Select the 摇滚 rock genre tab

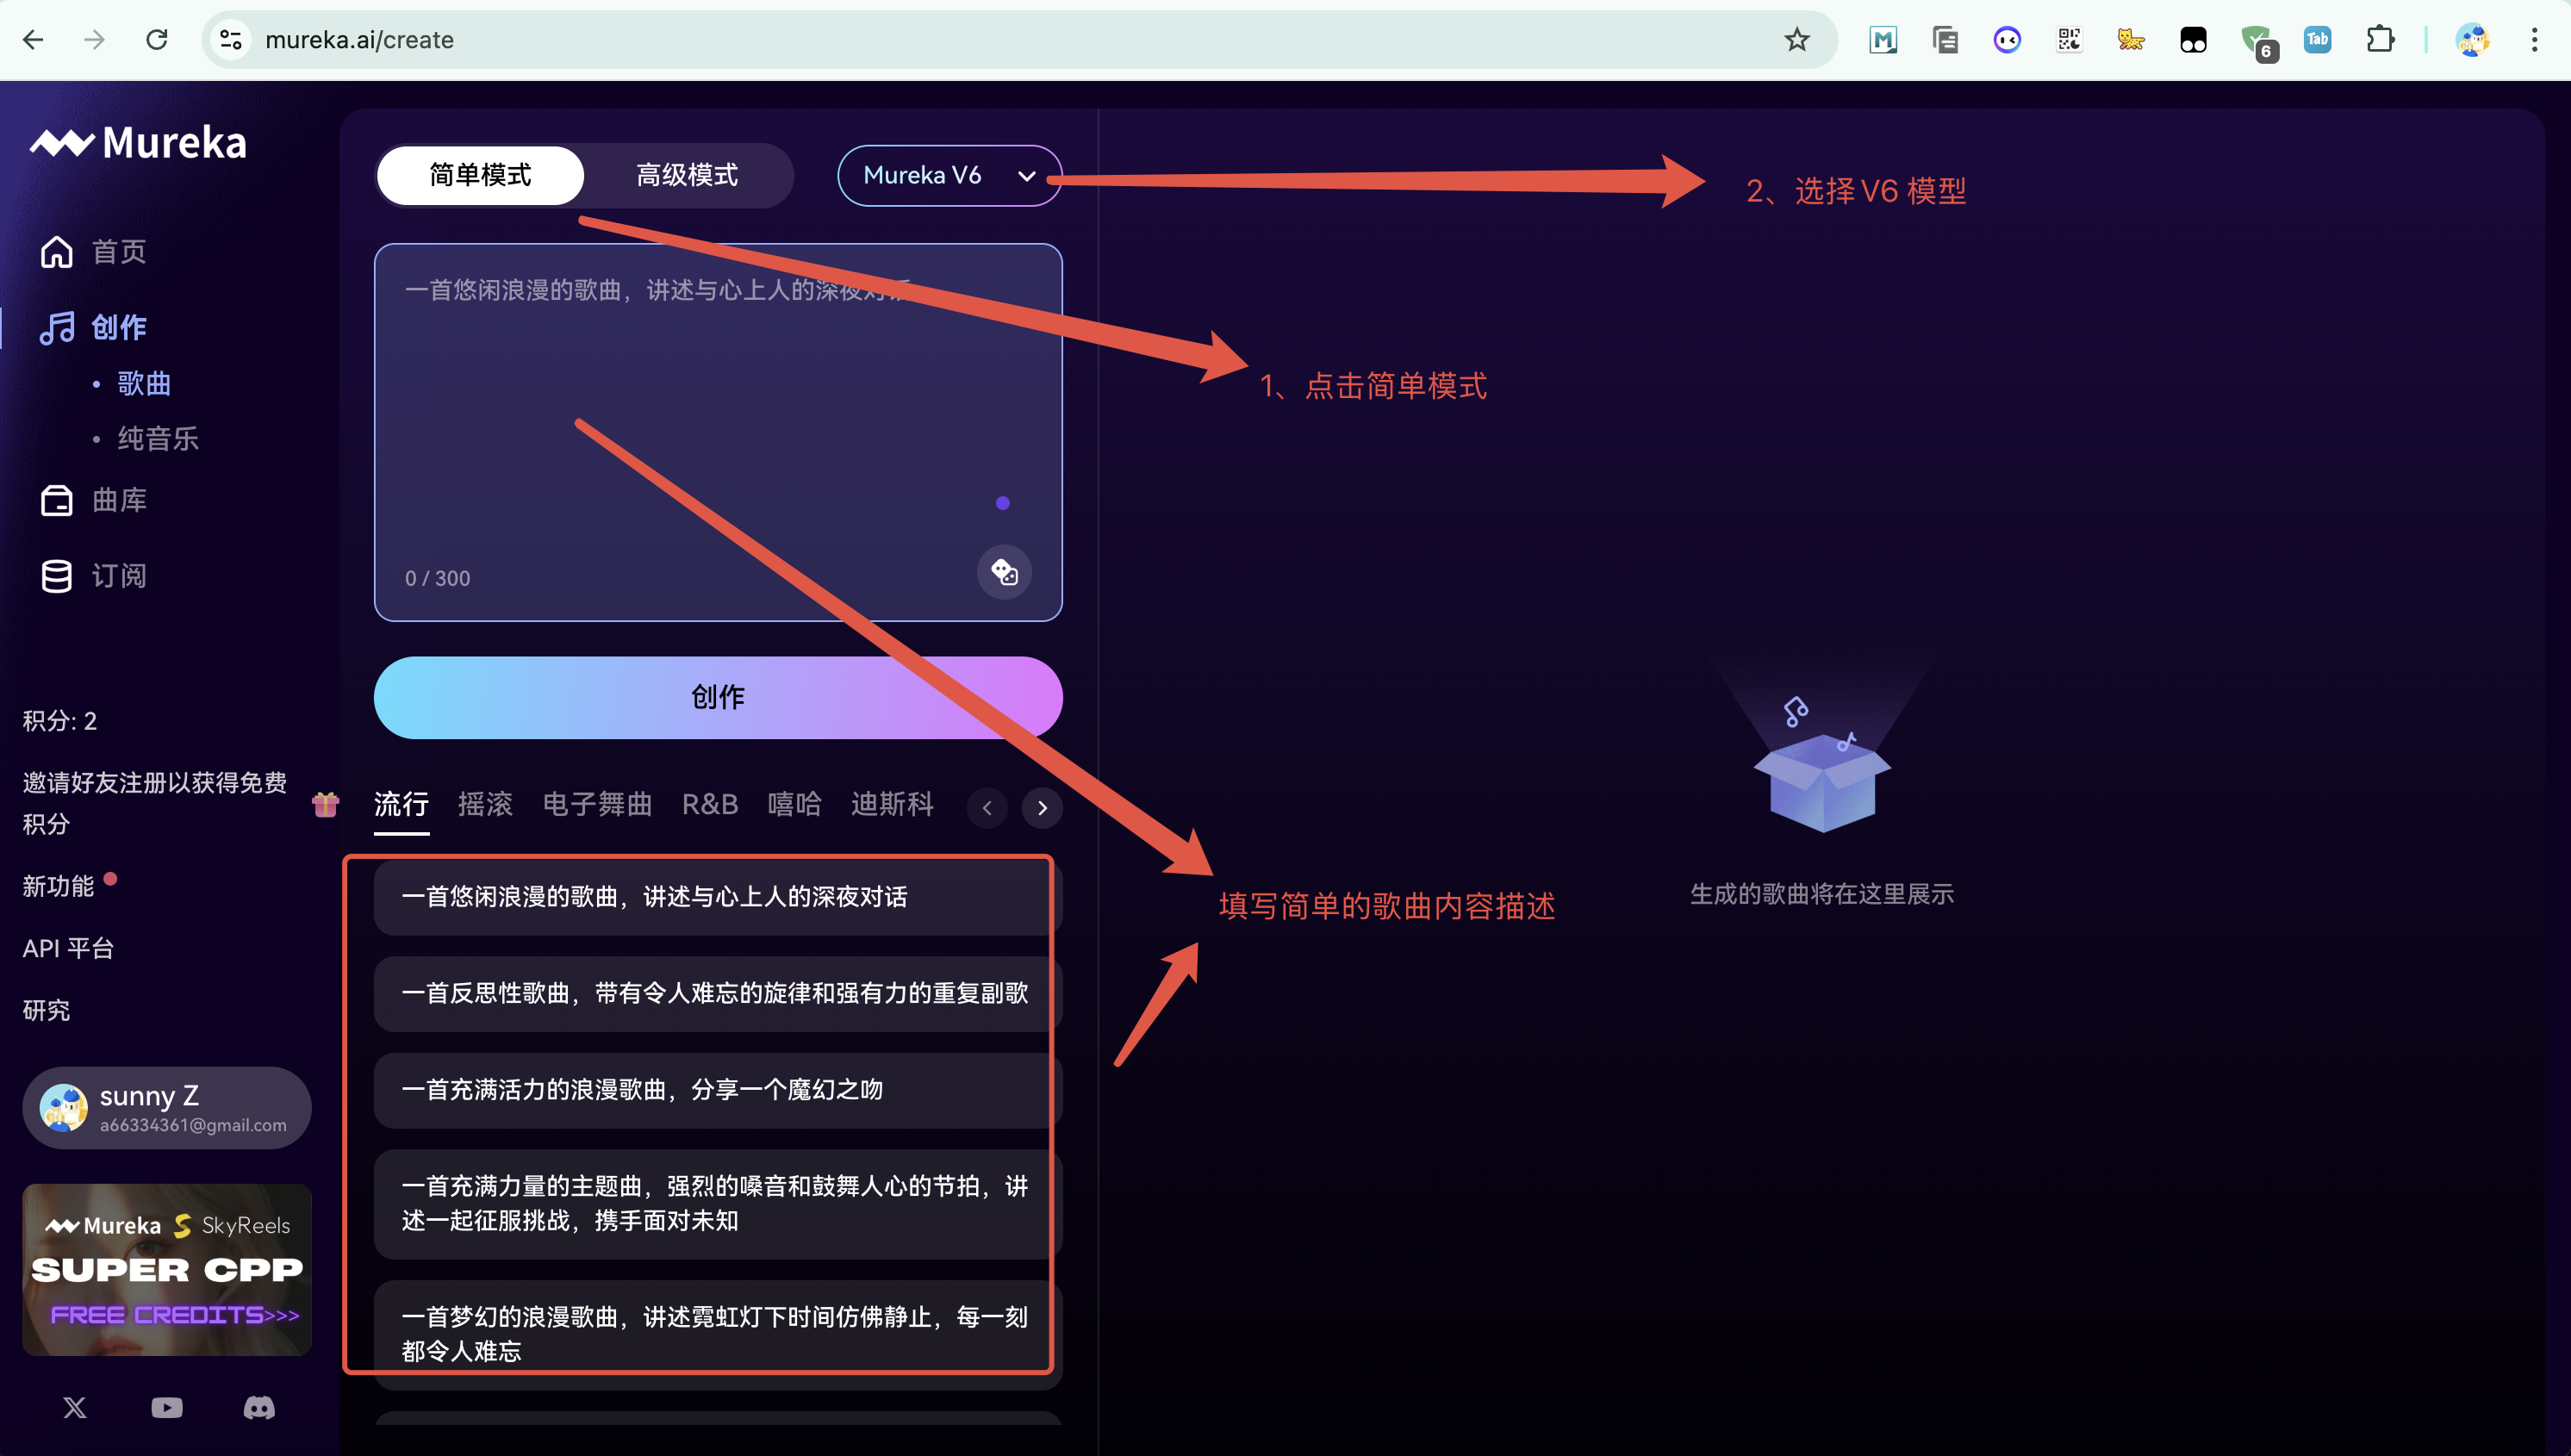tap(485, 804)
